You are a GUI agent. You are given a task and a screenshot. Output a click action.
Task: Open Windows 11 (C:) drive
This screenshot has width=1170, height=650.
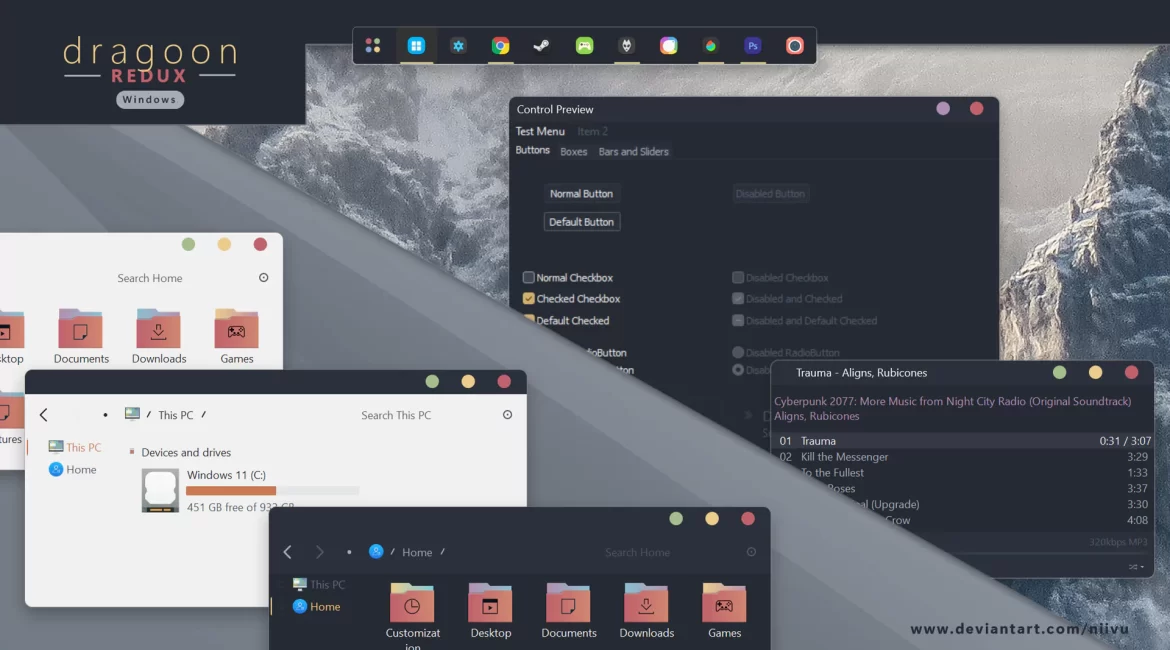pyautogui.click(x=161, y=490)
